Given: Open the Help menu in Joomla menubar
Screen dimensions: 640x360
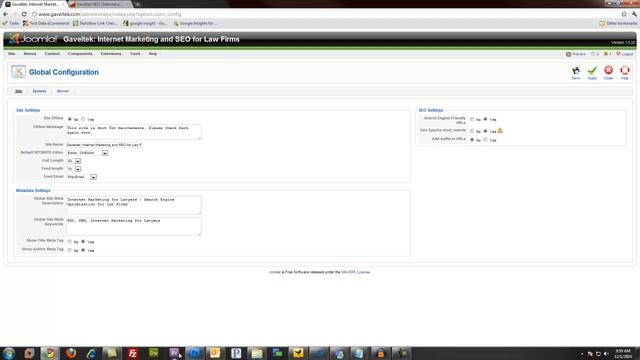Looking at the screenshot, I should (x=153, y=54).
